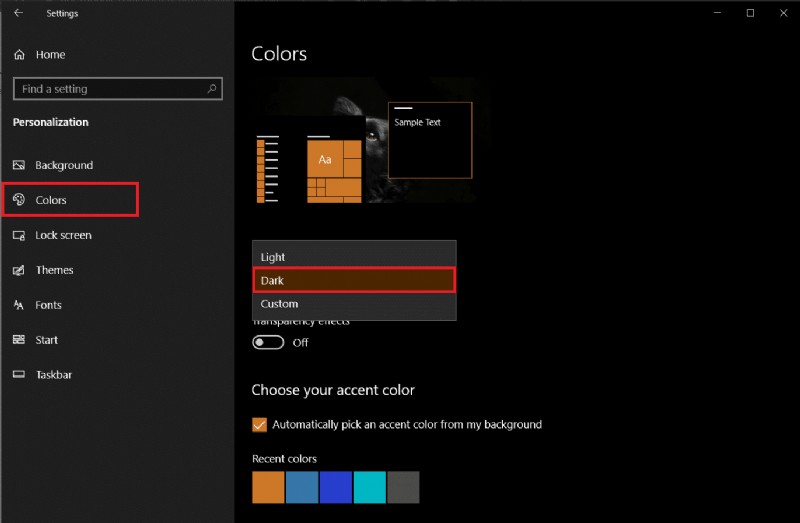800x523 pixels.
Task: Click the Choose your accent color heading
Action: click(333, 390)
